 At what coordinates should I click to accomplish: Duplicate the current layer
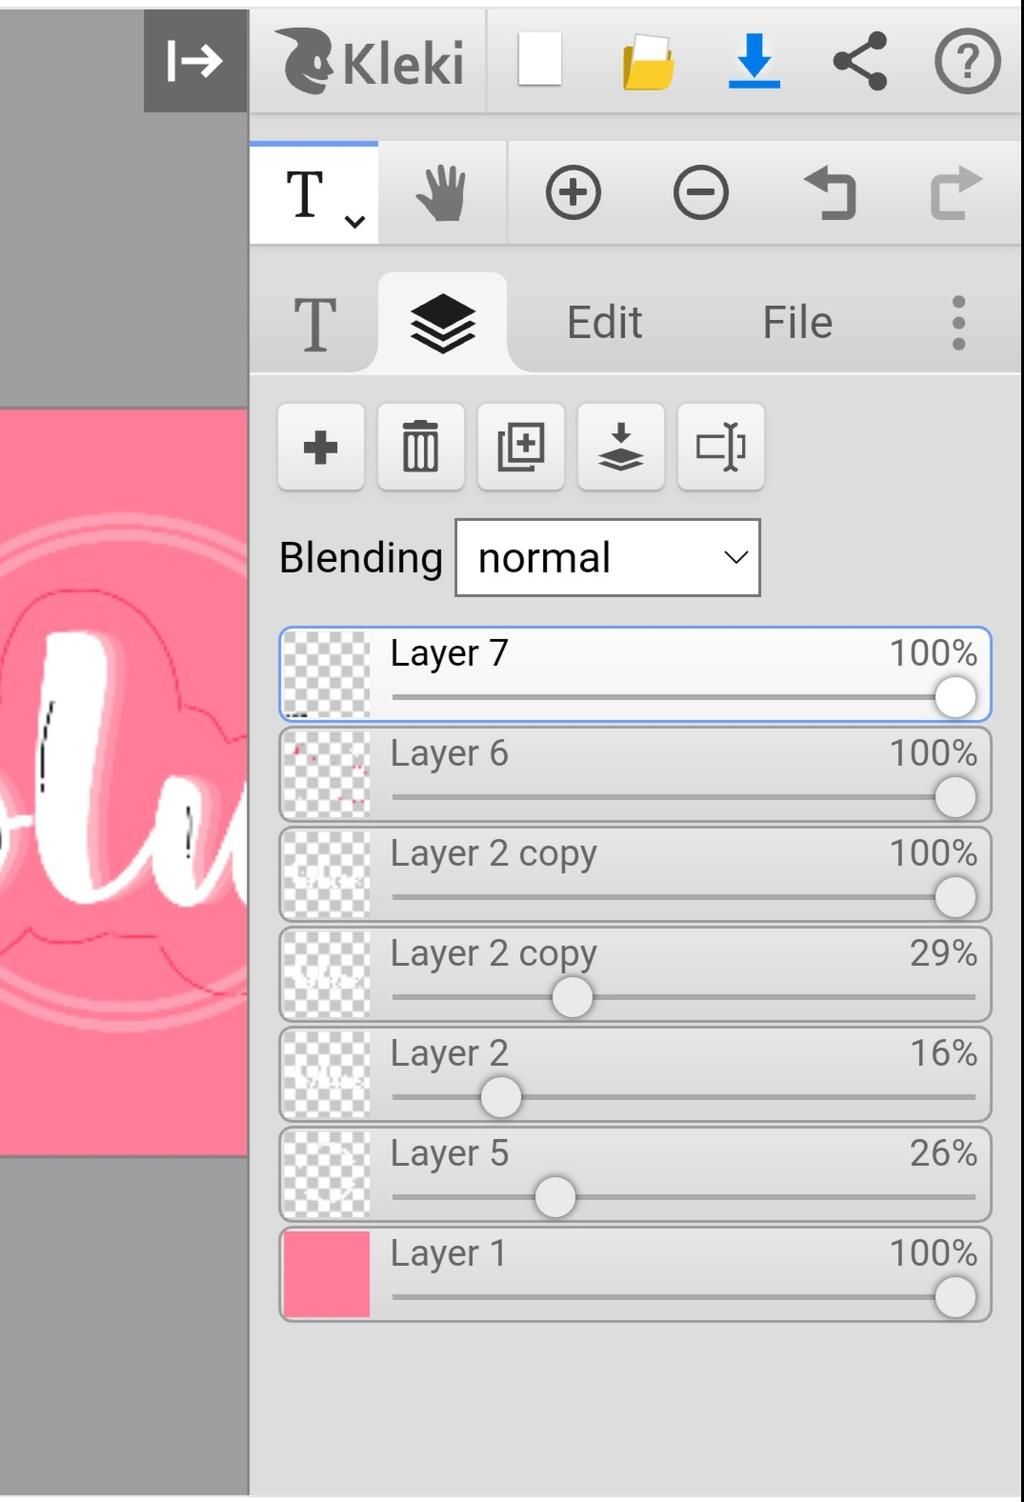(x=521, y=447)
